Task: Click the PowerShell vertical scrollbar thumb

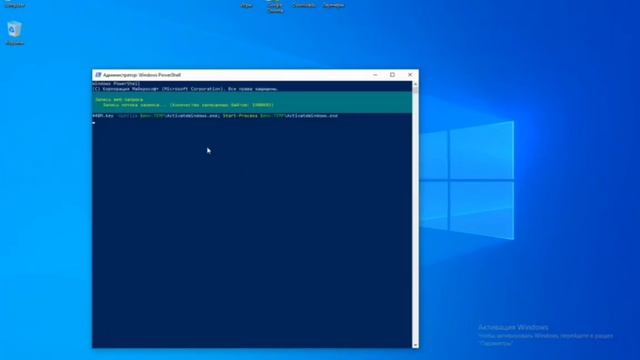Action: tap(415, 90)
